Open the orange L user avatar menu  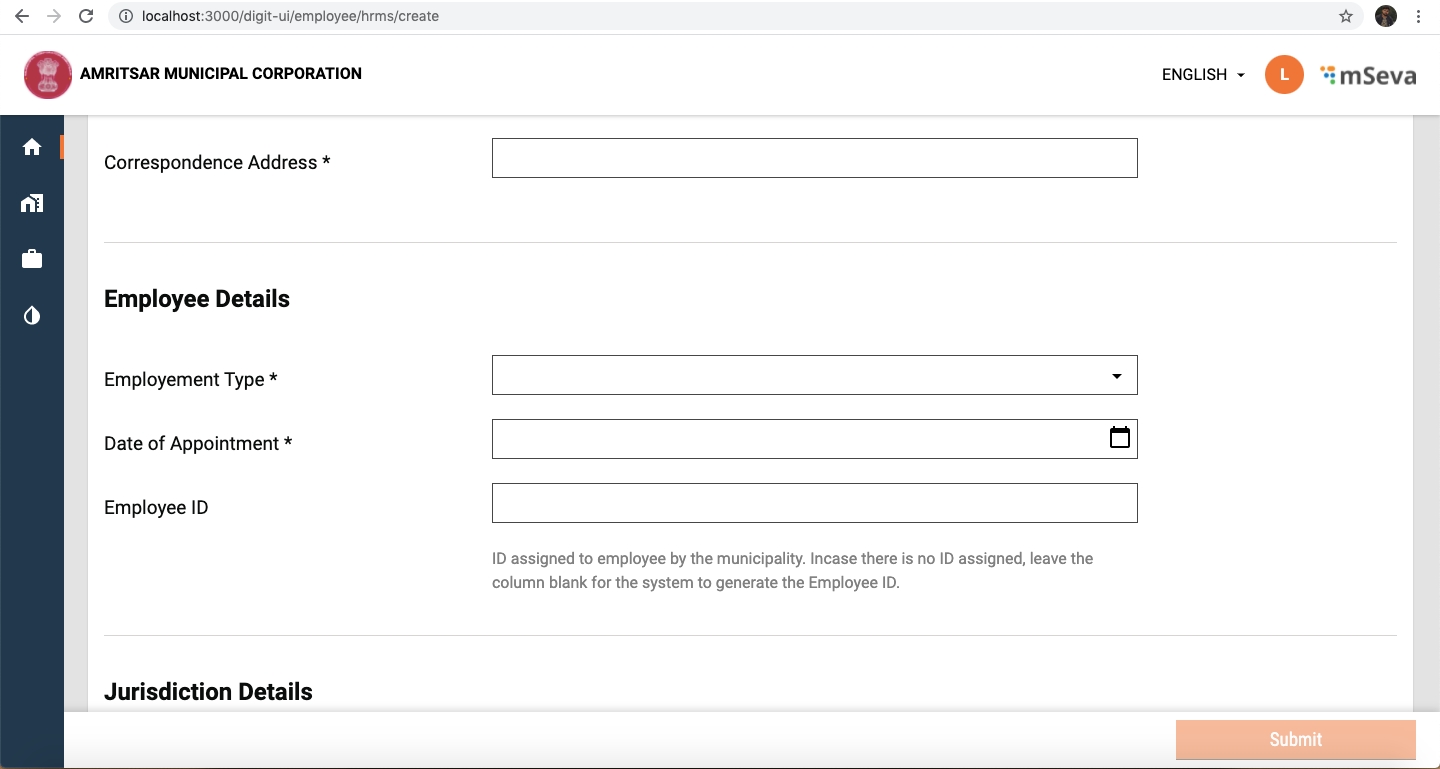click(1284, 75)
